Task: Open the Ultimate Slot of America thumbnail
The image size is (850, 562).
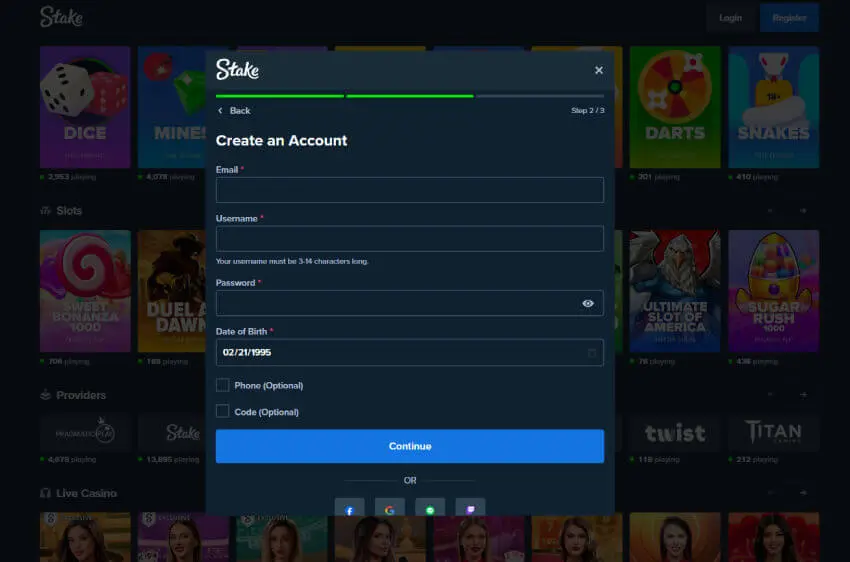Action: (675, 291)
